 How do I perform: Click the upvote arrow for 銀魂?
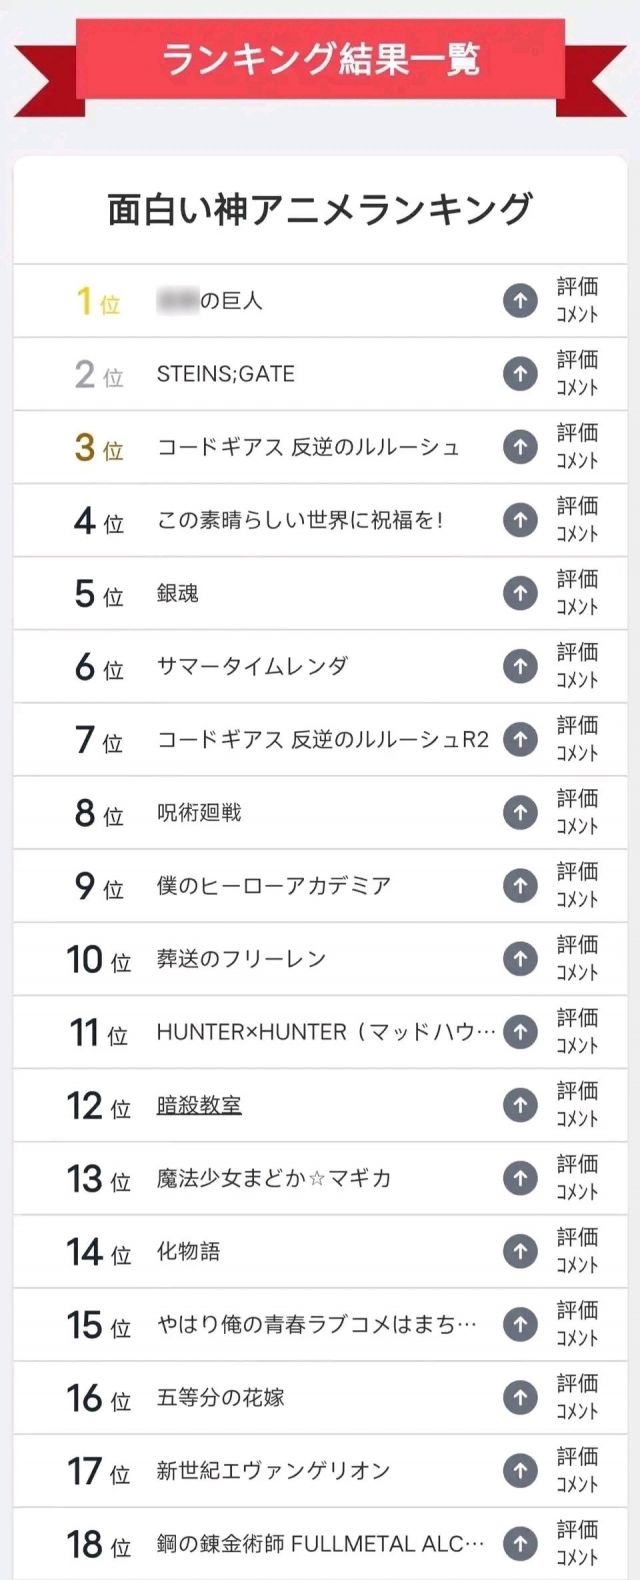tap(520, 593)
